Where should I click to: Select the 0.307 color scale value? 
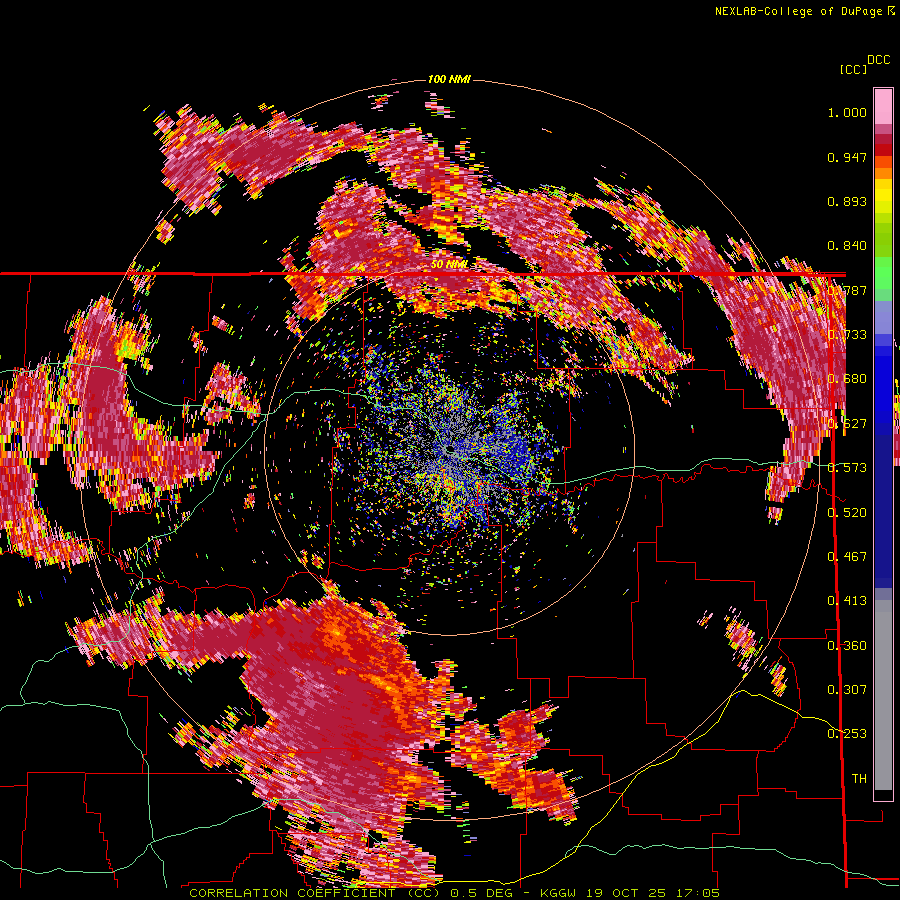pyautogui.click(x=847, y=690)
